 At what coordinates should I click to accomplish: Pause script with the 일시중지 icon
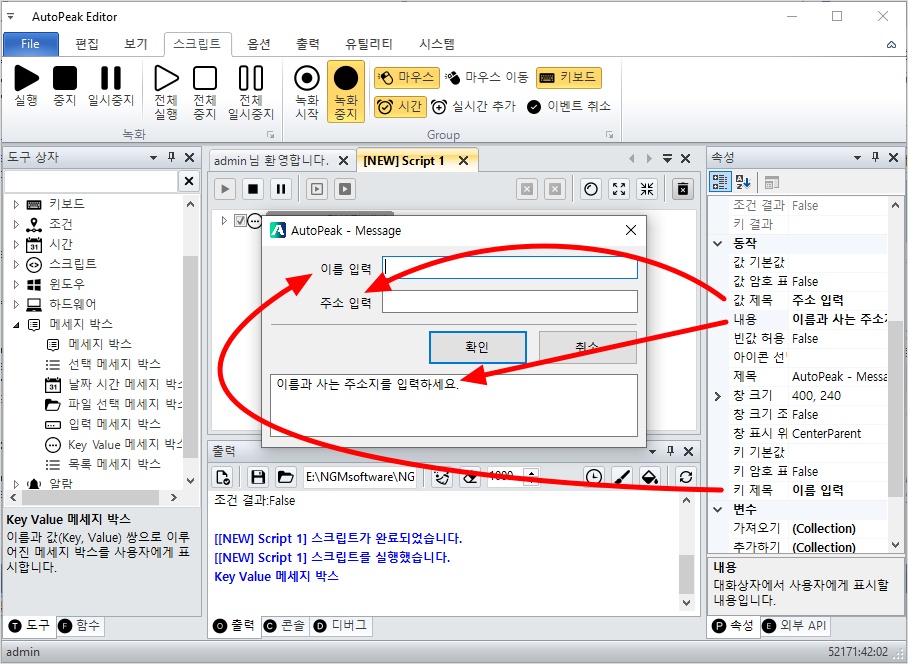point(111,86)
